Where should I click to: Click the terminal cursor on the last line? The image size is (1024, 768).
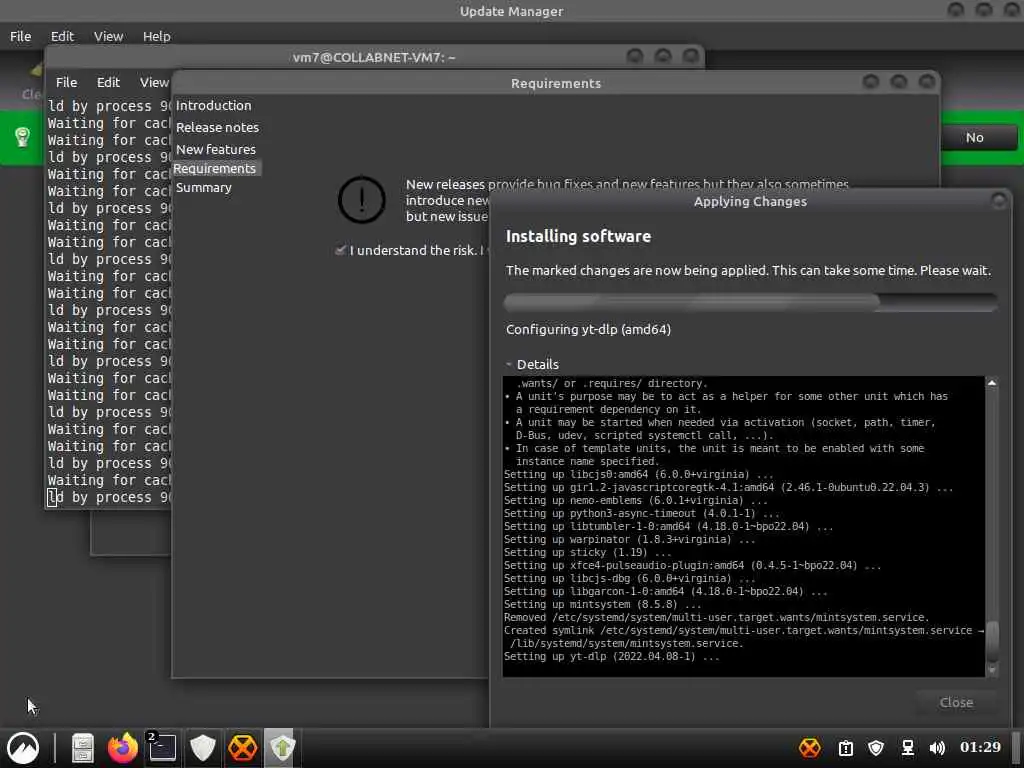[52, 498]
